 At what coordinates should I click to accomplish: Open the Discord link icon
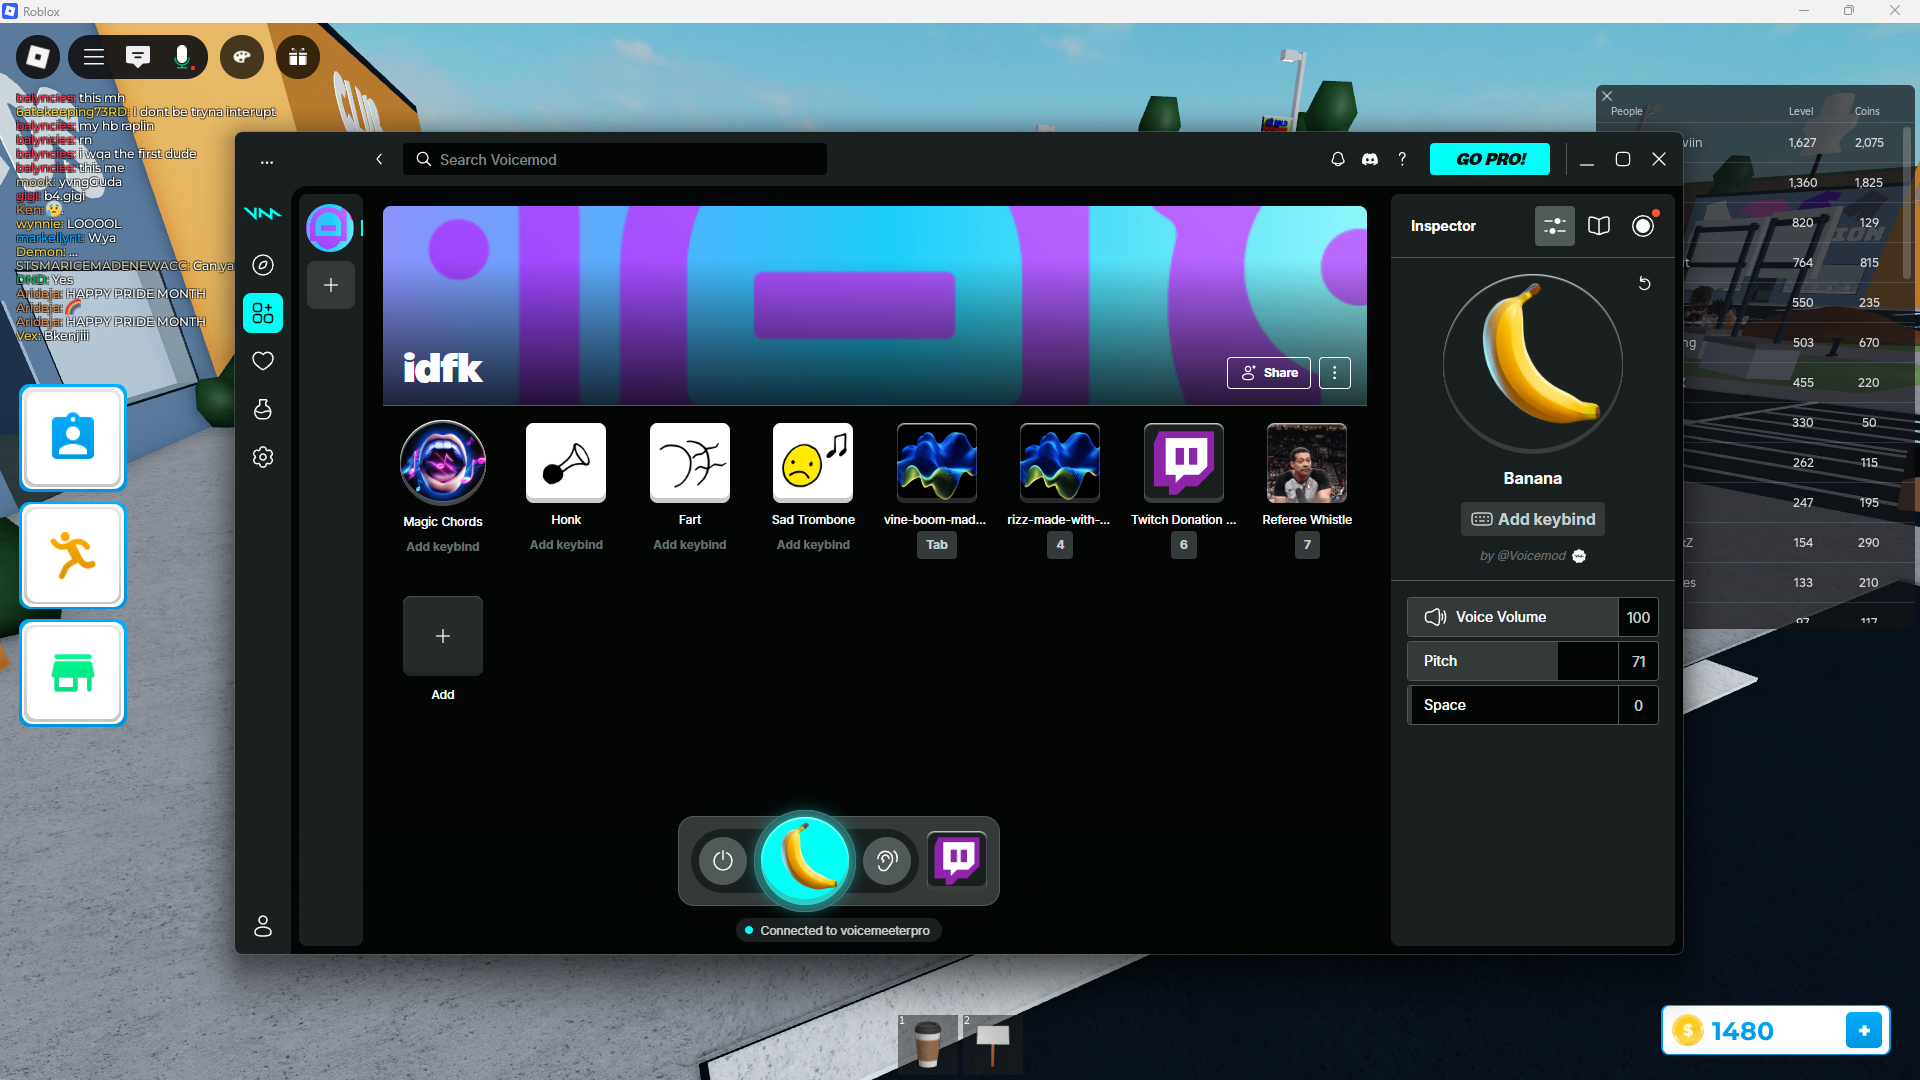(1370, 159)
